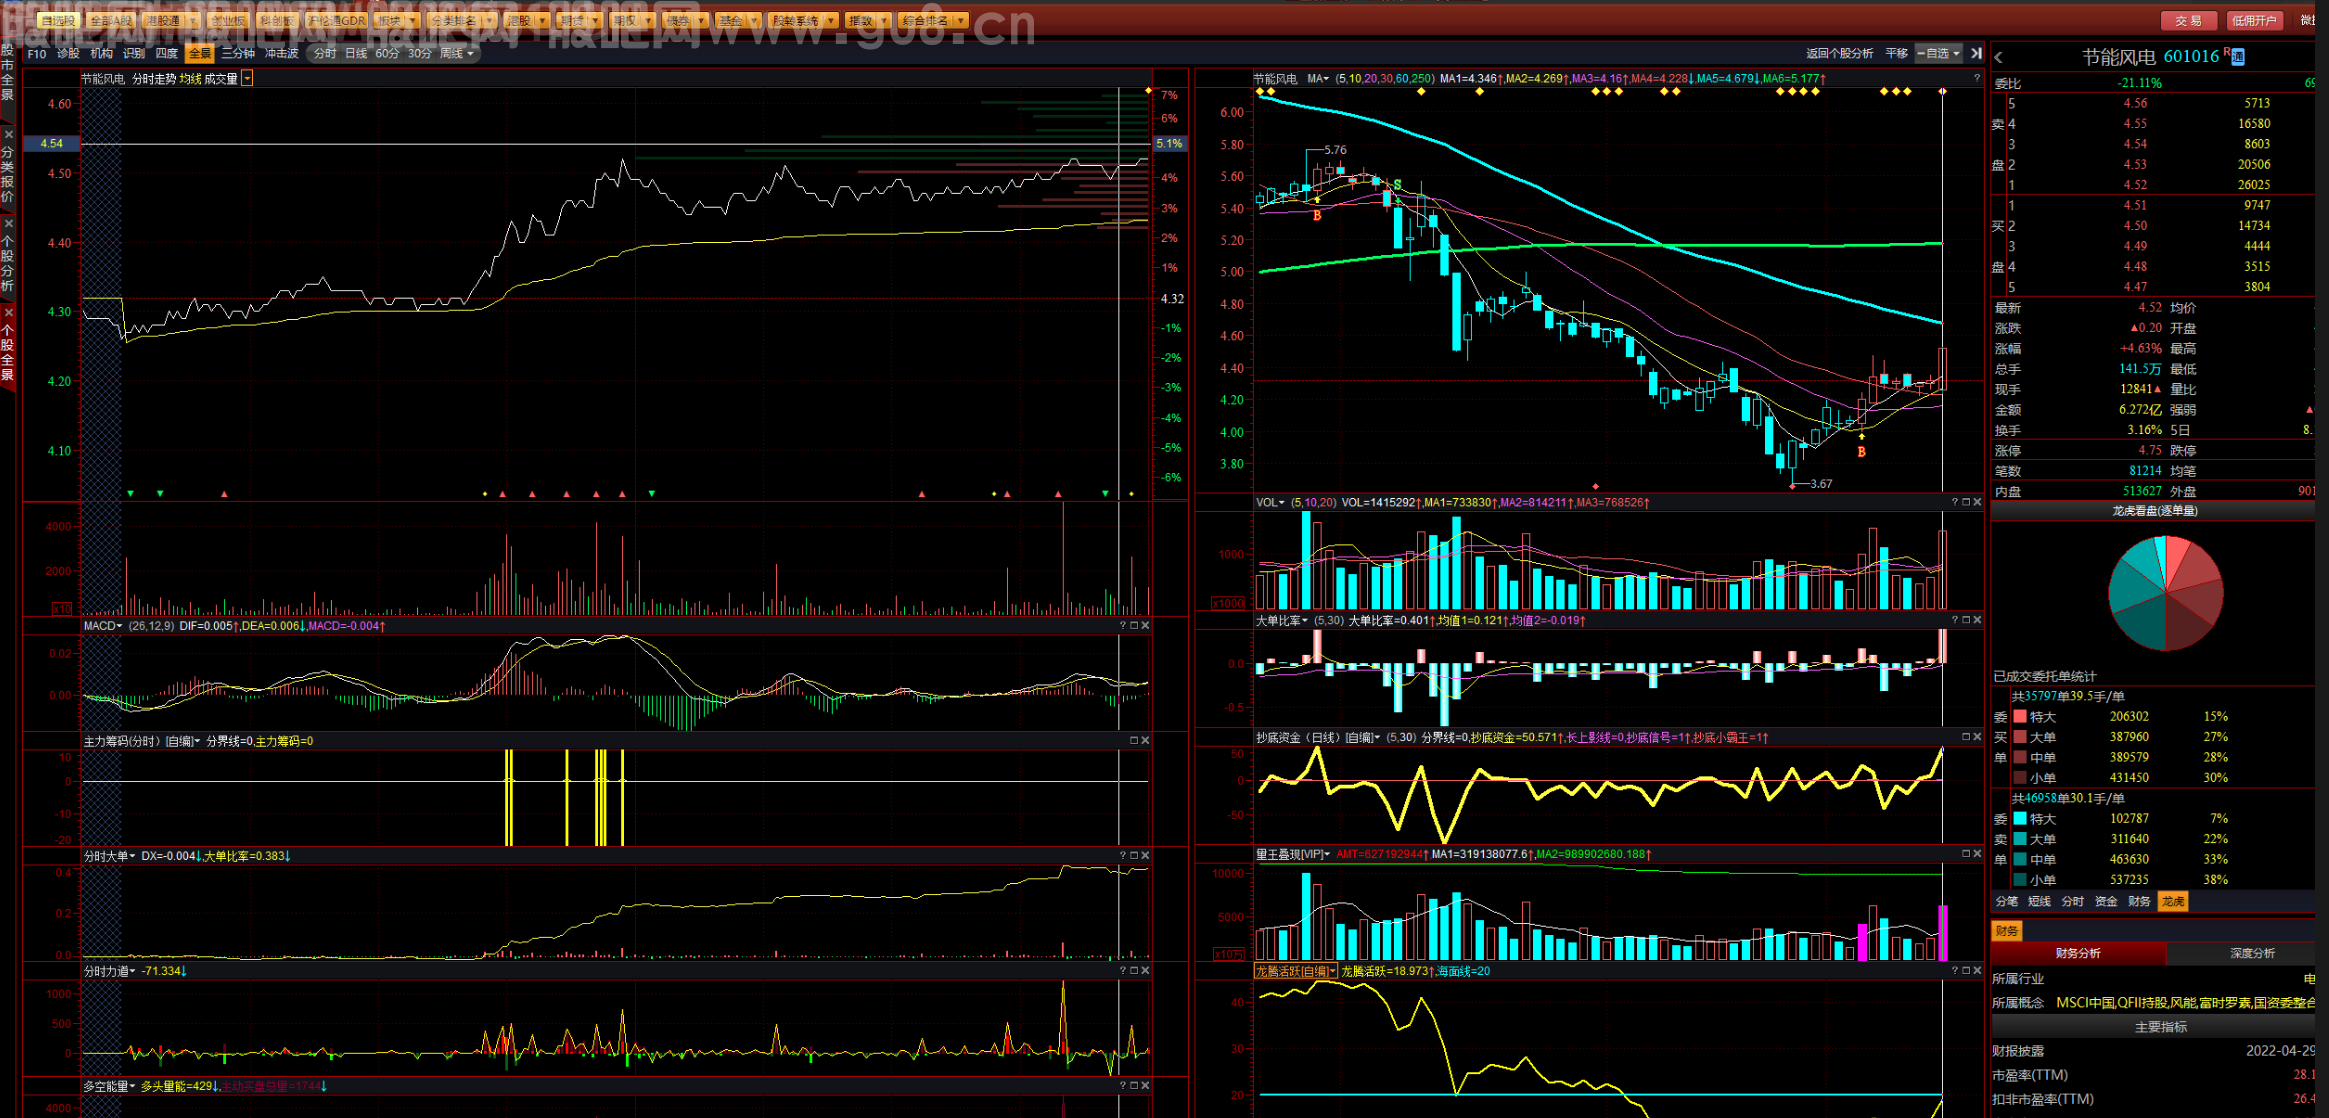This screenshot has height=1118, width=2329.
Task: Maximize the 抄底资金 panel
Action: point(1966,737)
